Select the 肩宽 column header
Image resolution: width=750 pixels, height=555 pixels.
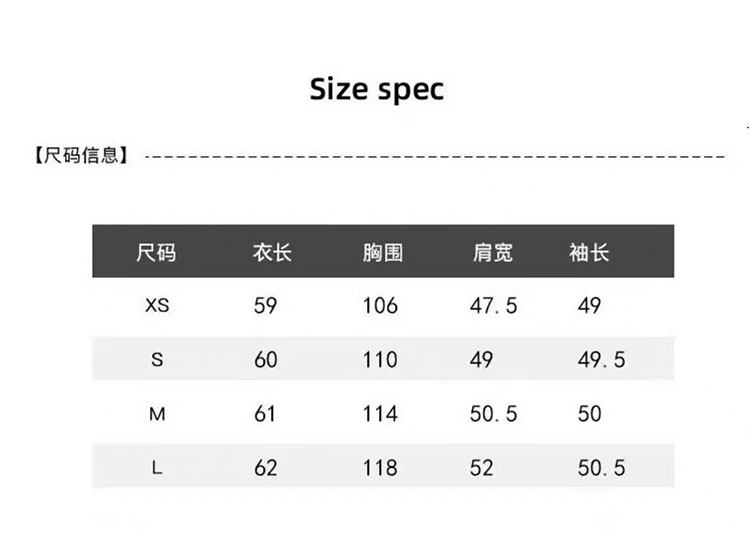(x=492, y=252)
